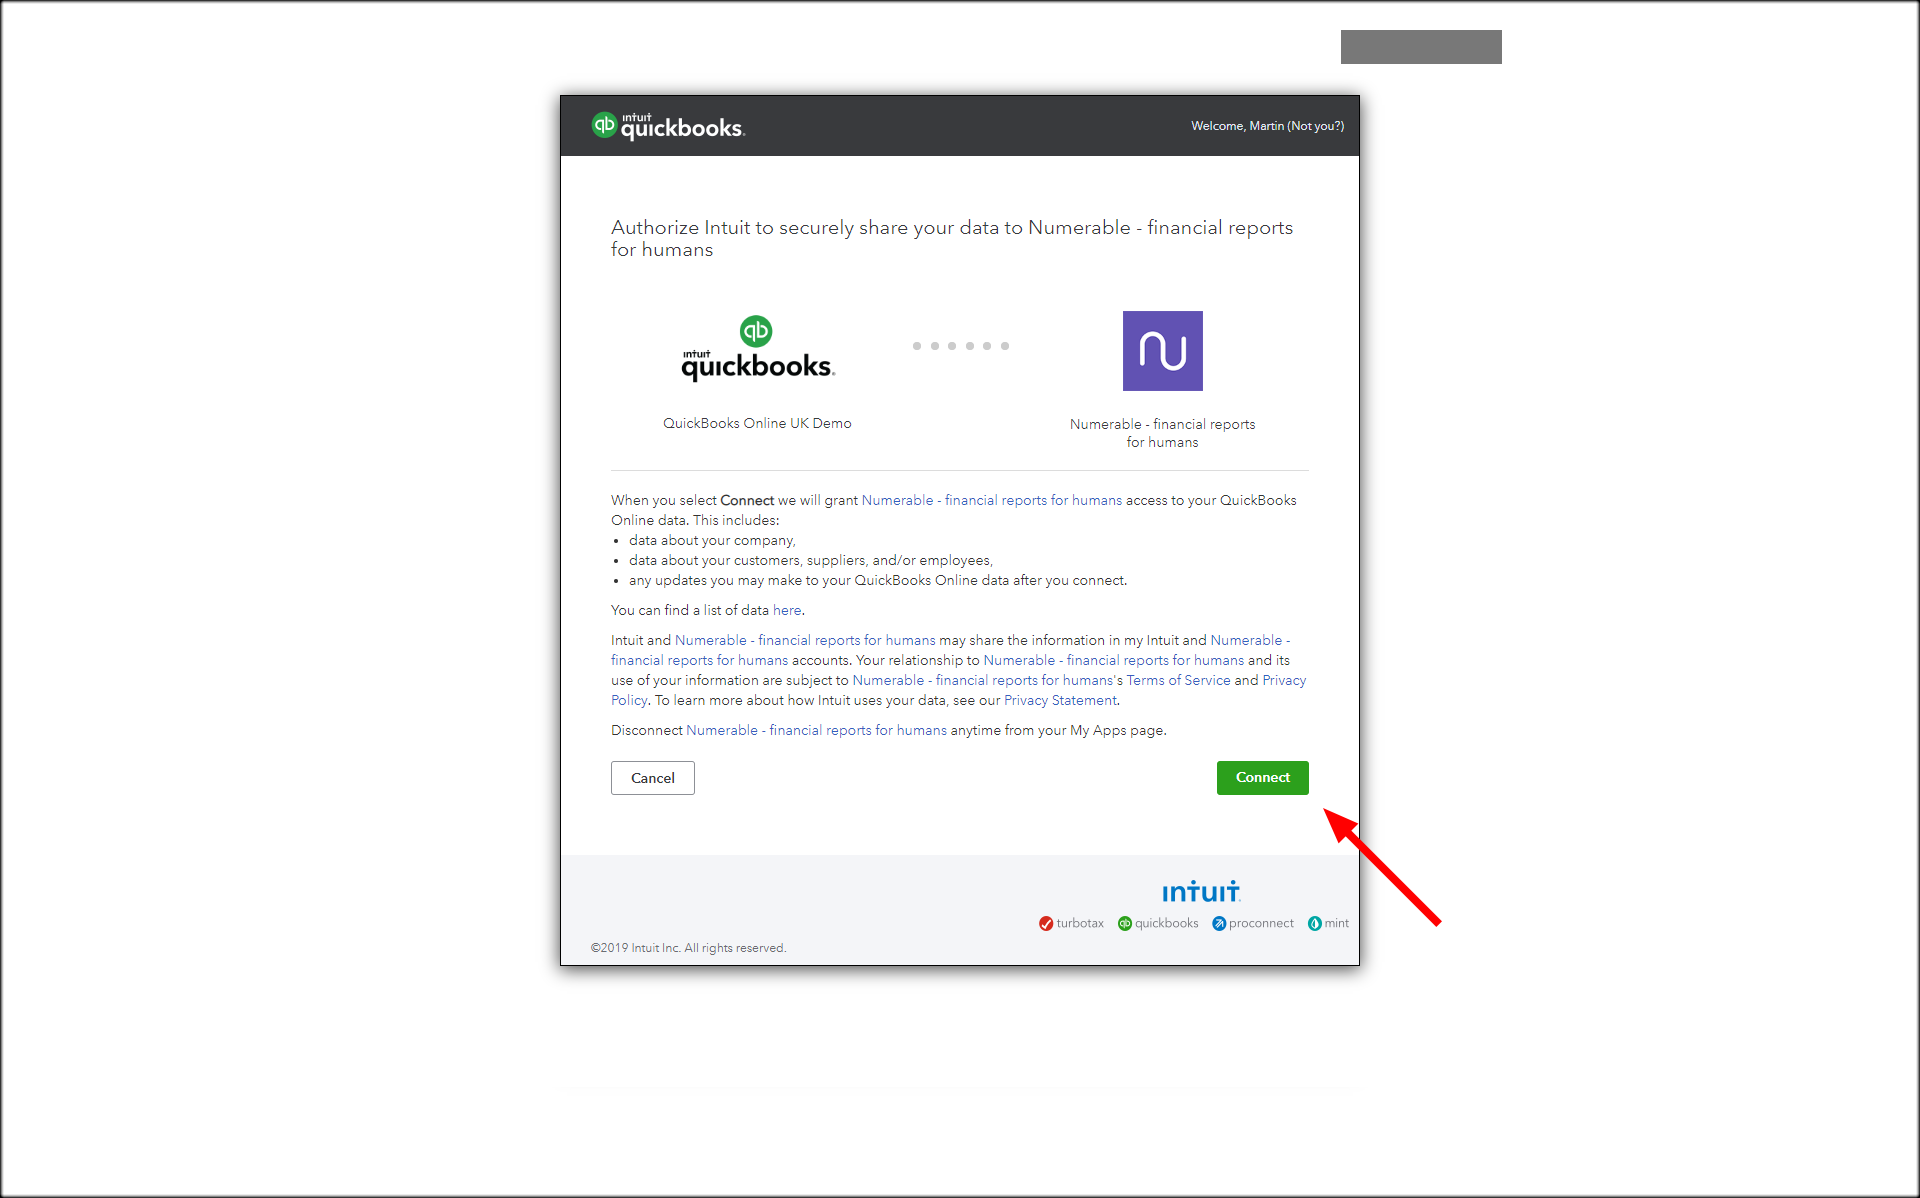
Task: Click the large QuickBooks logo image
Action: (757, 348)
